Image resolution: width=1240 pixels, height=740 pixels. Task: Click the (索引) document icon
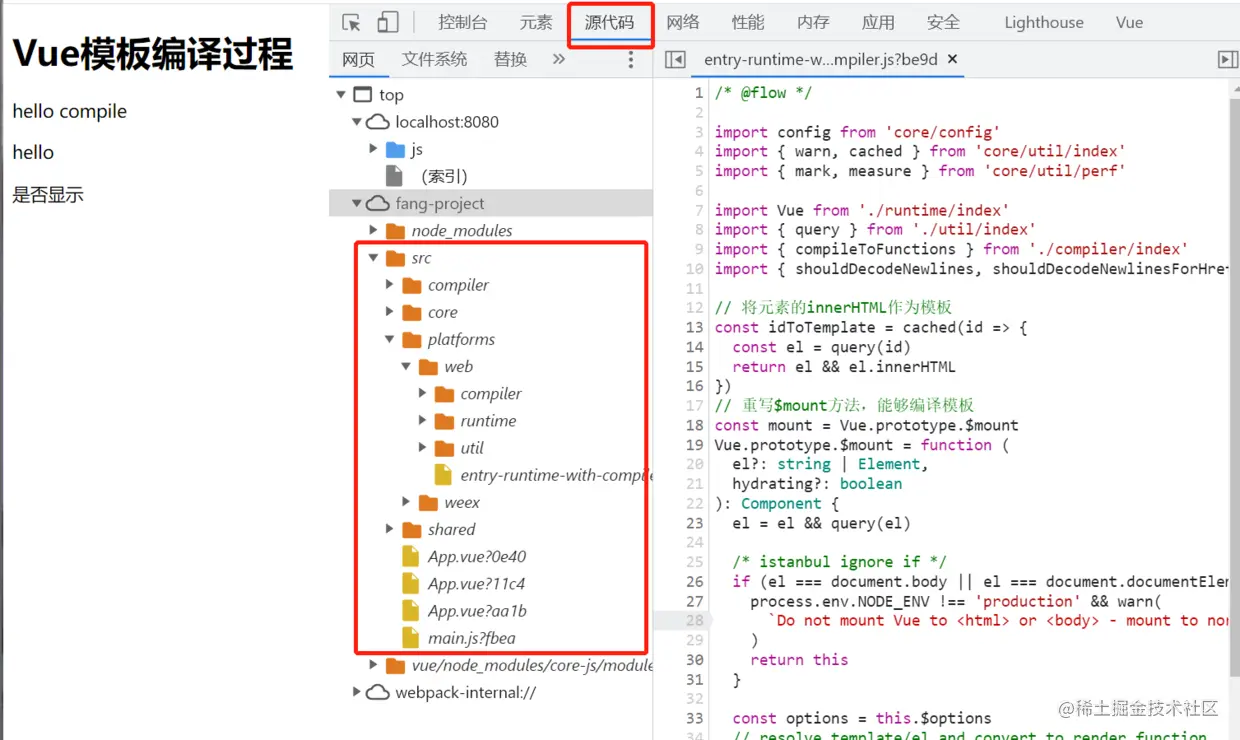tap(395, 176)
